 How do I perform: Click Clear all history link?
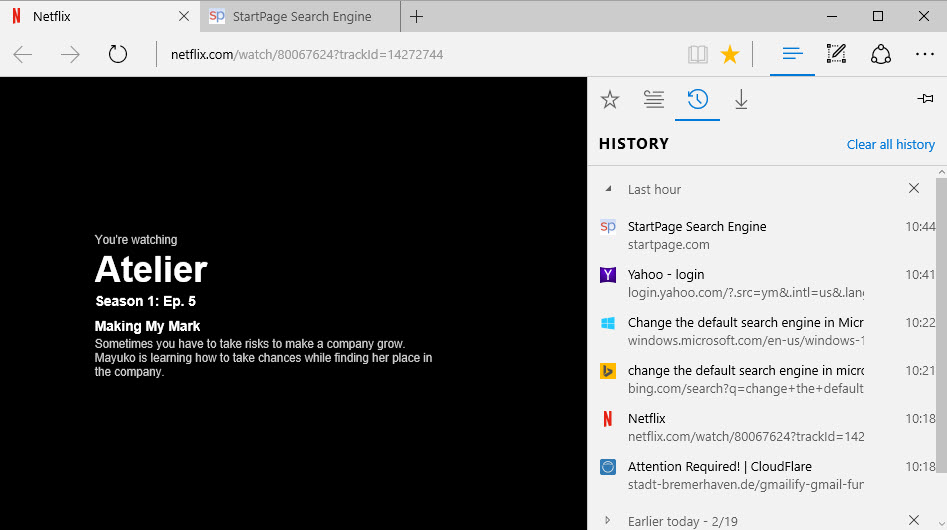click(890, 144)
